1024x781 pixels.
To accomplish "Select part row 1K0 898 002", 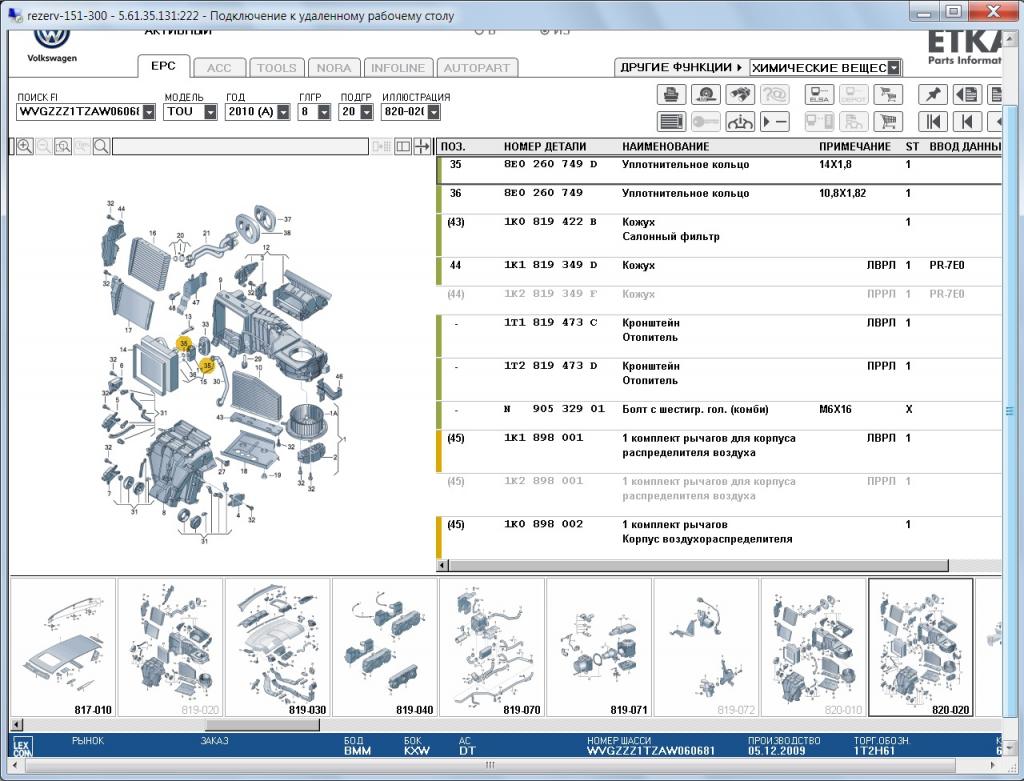I will [x=719, y=537].
